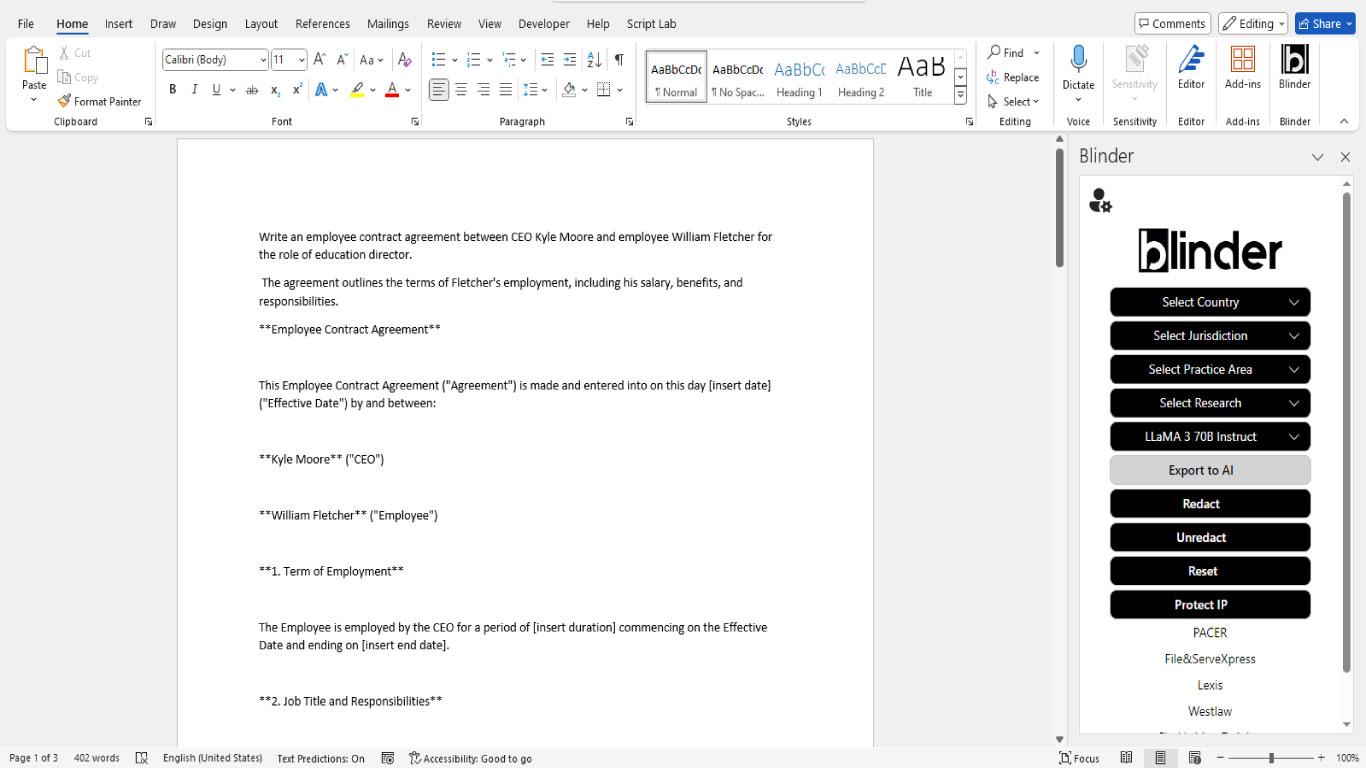Launch the Editor pane
The image size is (1366, 768).
pyautogui.click(x=1191, y=70)
